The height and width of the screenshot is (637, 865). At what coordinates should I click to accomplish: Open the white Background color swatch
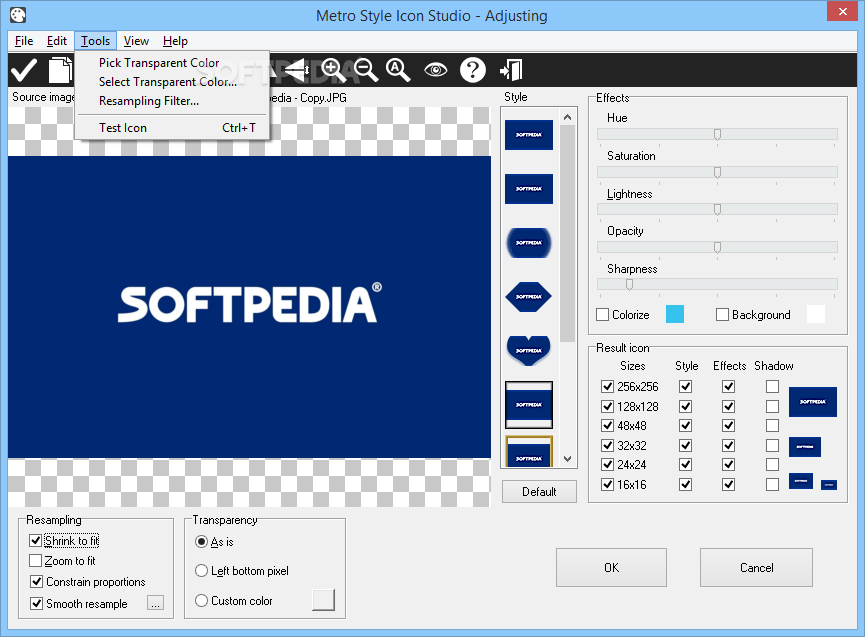pyautogui.click(x=815, y=314)
